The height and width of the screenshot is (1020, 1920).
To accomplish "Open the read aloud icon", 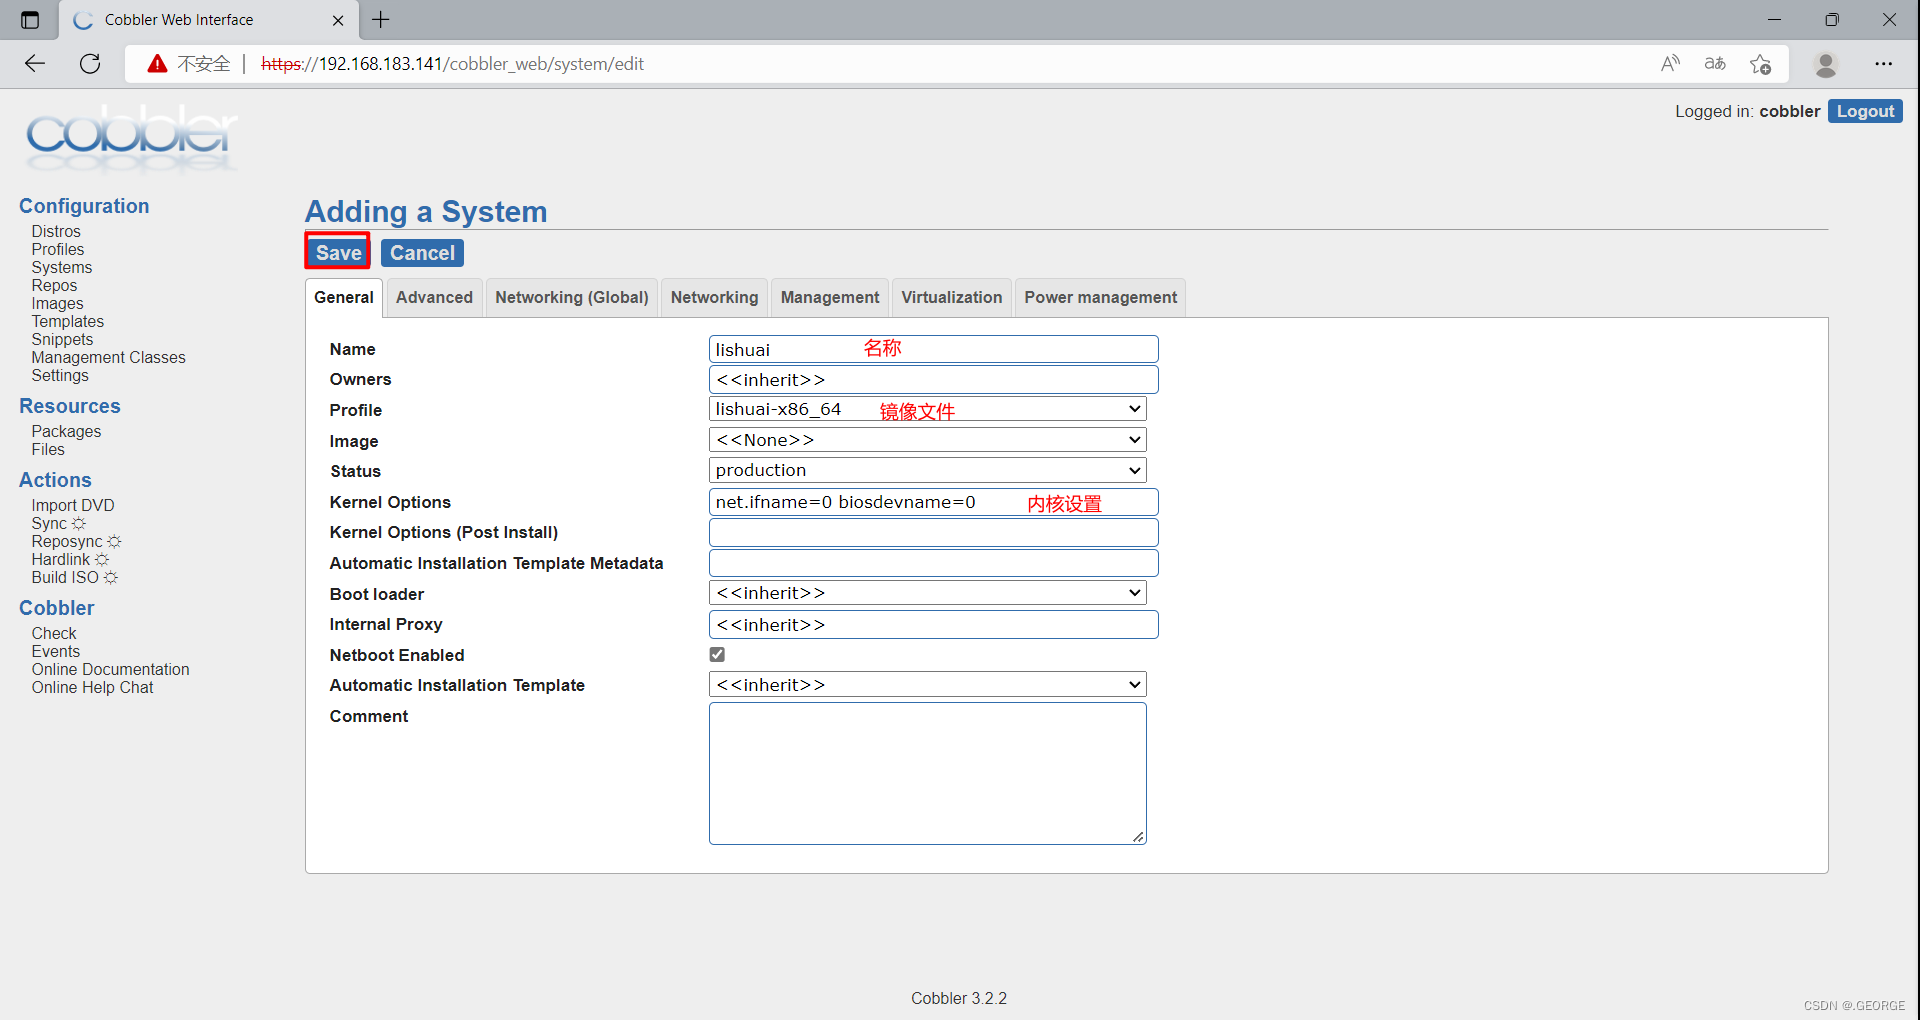I will (x=1670, y=64).
